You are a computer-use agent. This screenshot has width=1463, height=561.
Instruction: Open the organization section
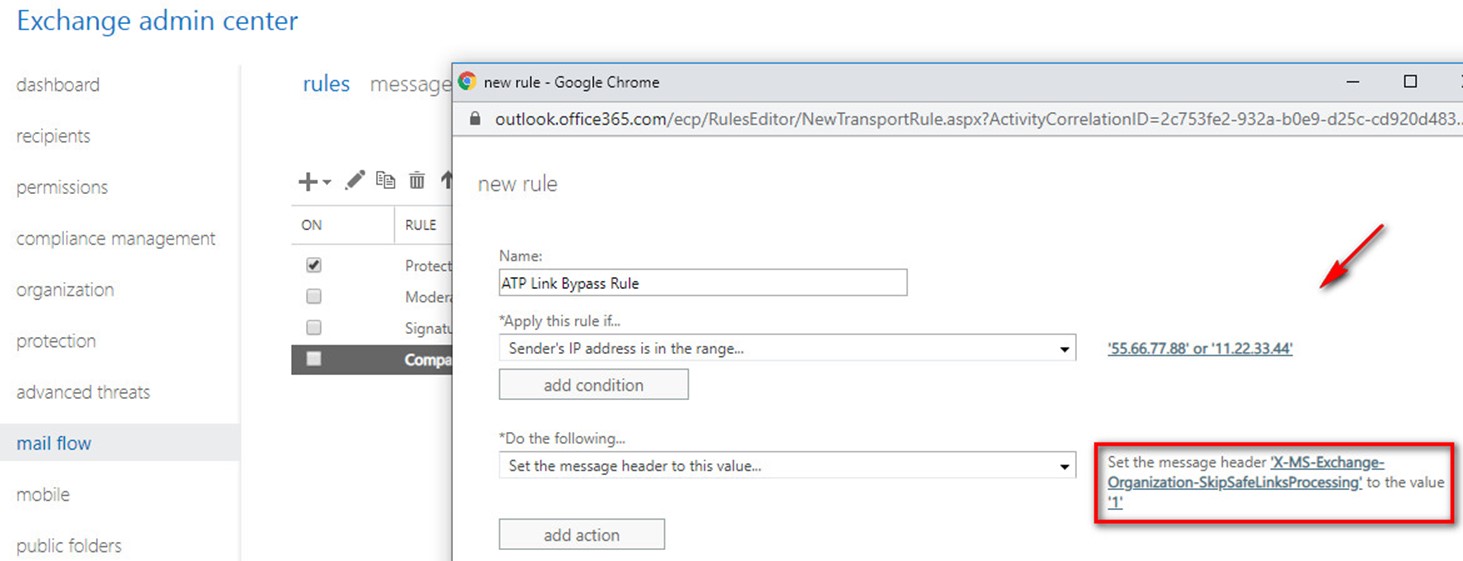pos(65,290)
